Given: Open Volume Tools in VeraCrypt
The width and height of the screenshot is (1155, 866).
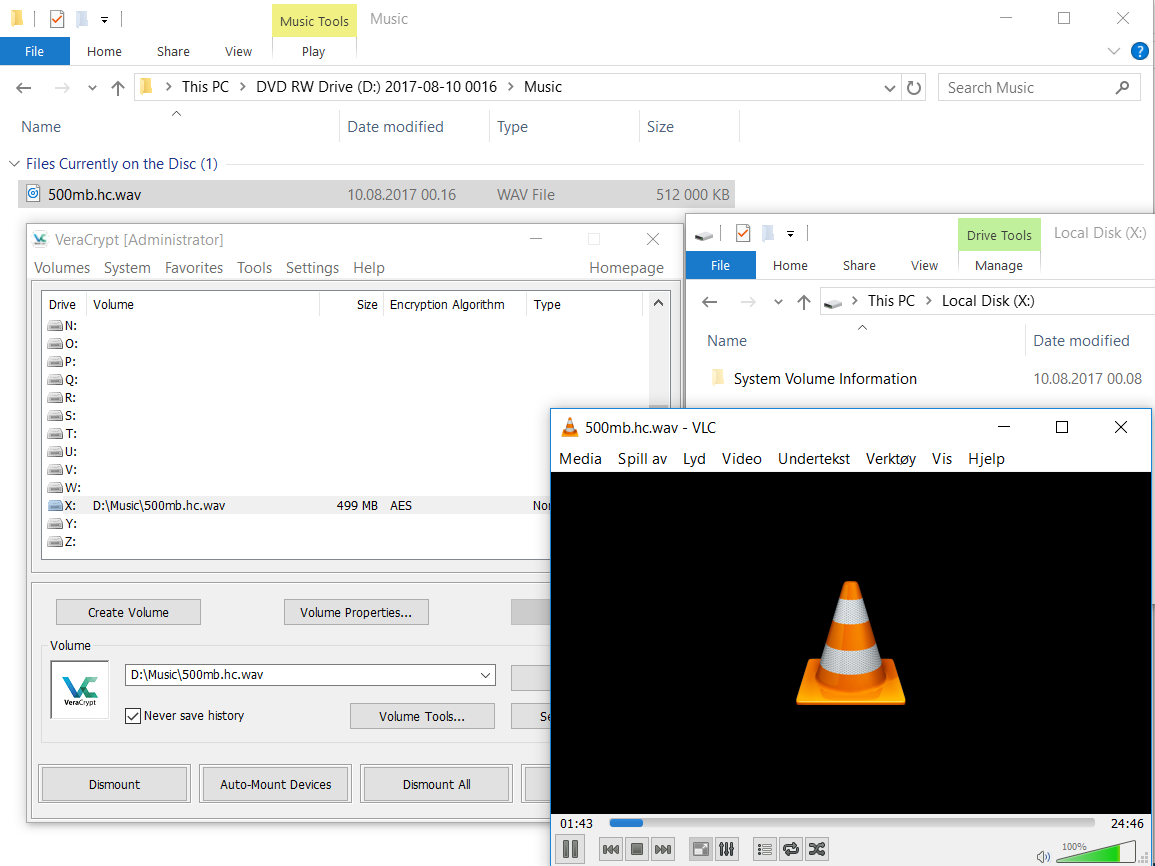Looking at the screenshot, I should click(422, 716).
